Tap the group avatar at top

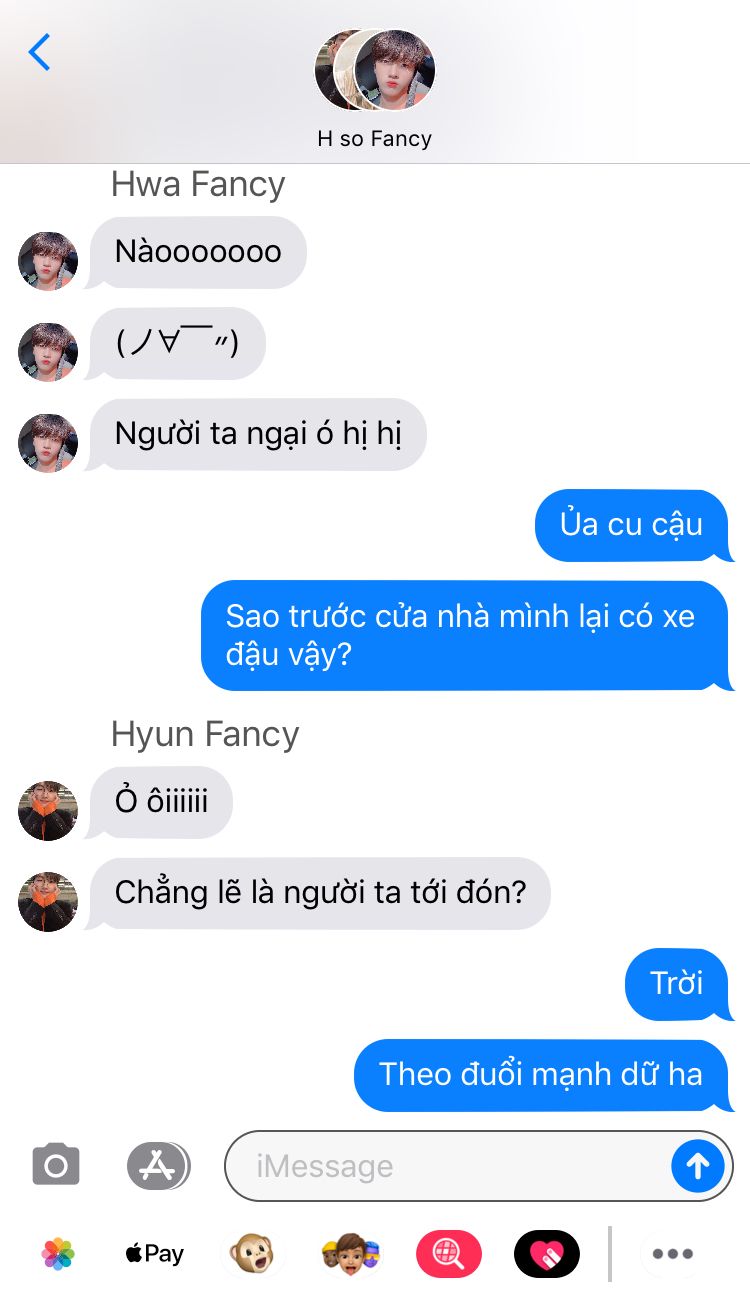pyautogui.click(x=375, y=70)
